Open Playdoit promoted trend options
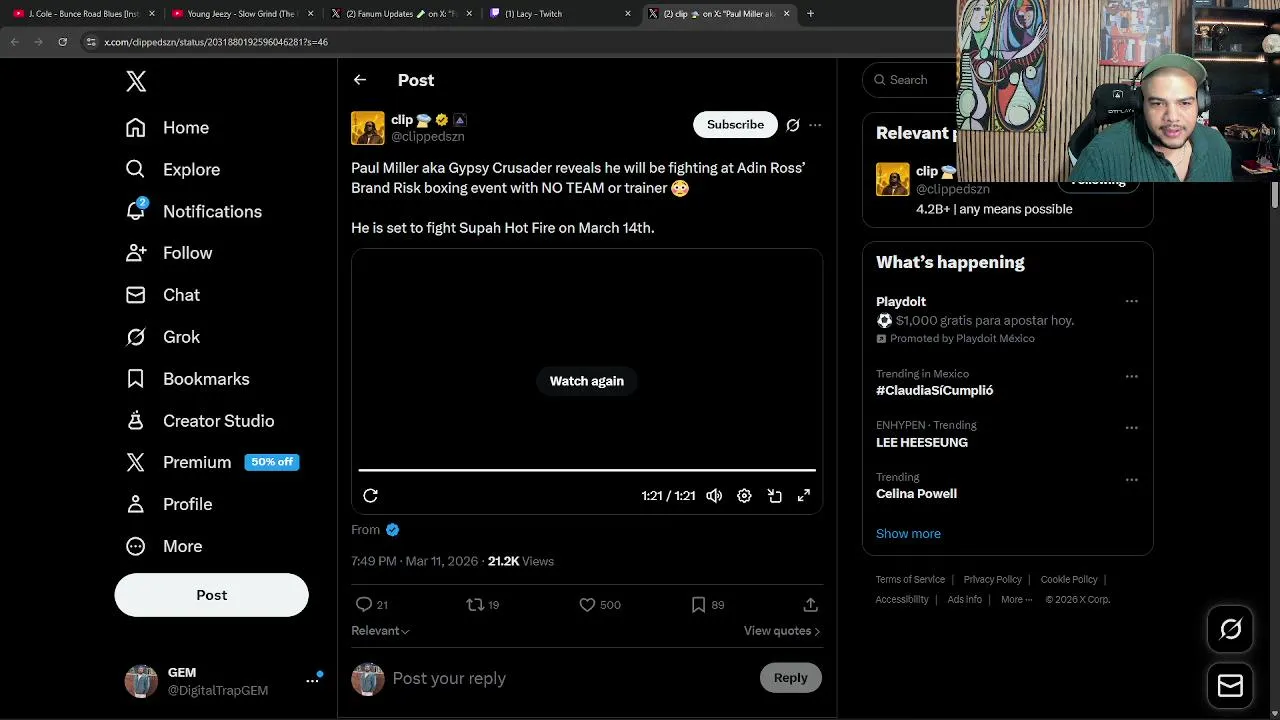The height and width of the screenshot is (720, 1280). (1131, 301)
